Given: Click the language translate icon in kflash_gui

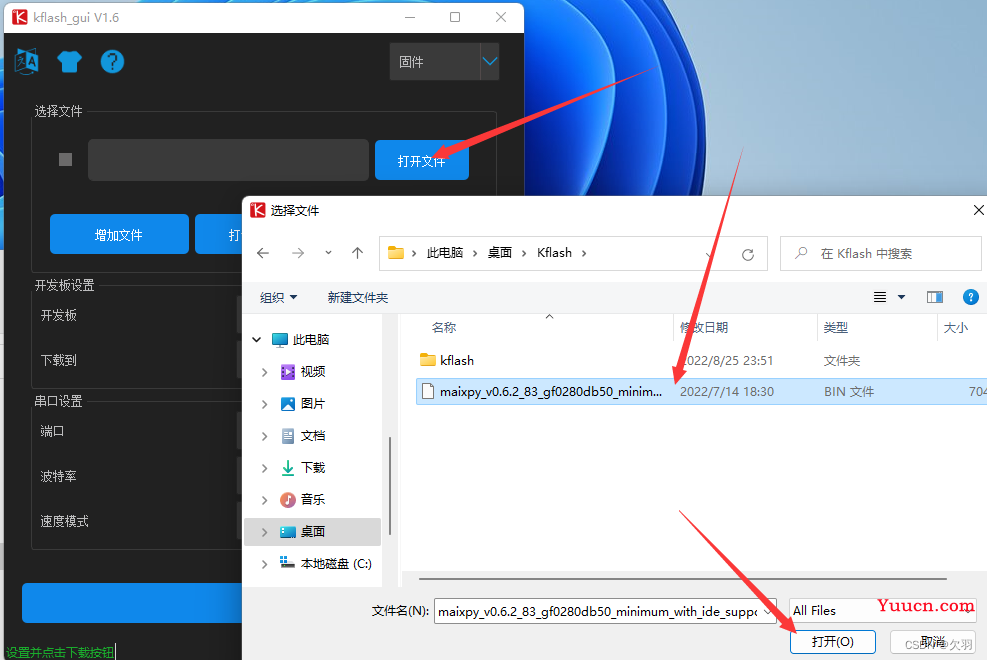Looking at the screenshot, I should point(26,62).
